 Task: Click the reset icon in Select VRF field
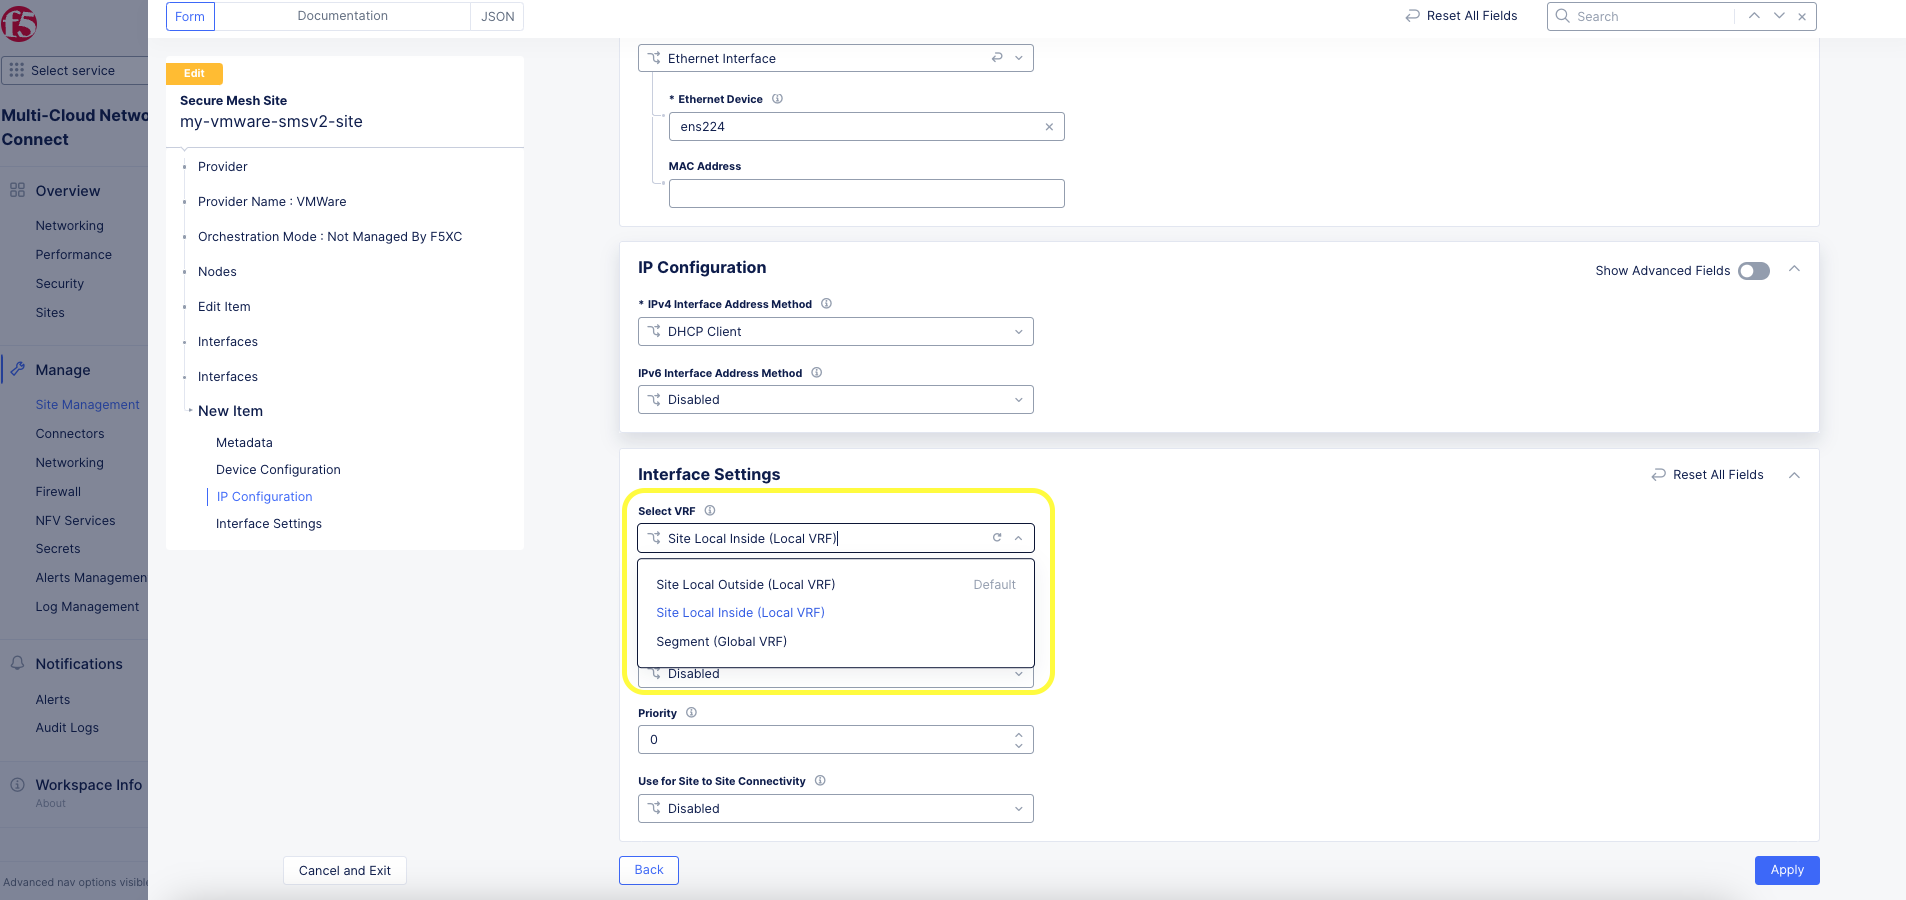click(996, 538)
